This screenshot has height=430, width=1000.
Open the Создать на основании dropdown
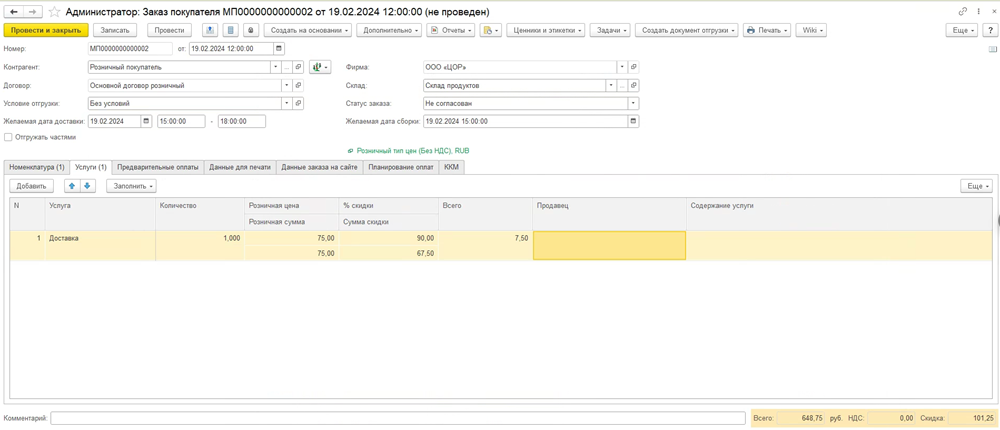click(x=307, y=30)
